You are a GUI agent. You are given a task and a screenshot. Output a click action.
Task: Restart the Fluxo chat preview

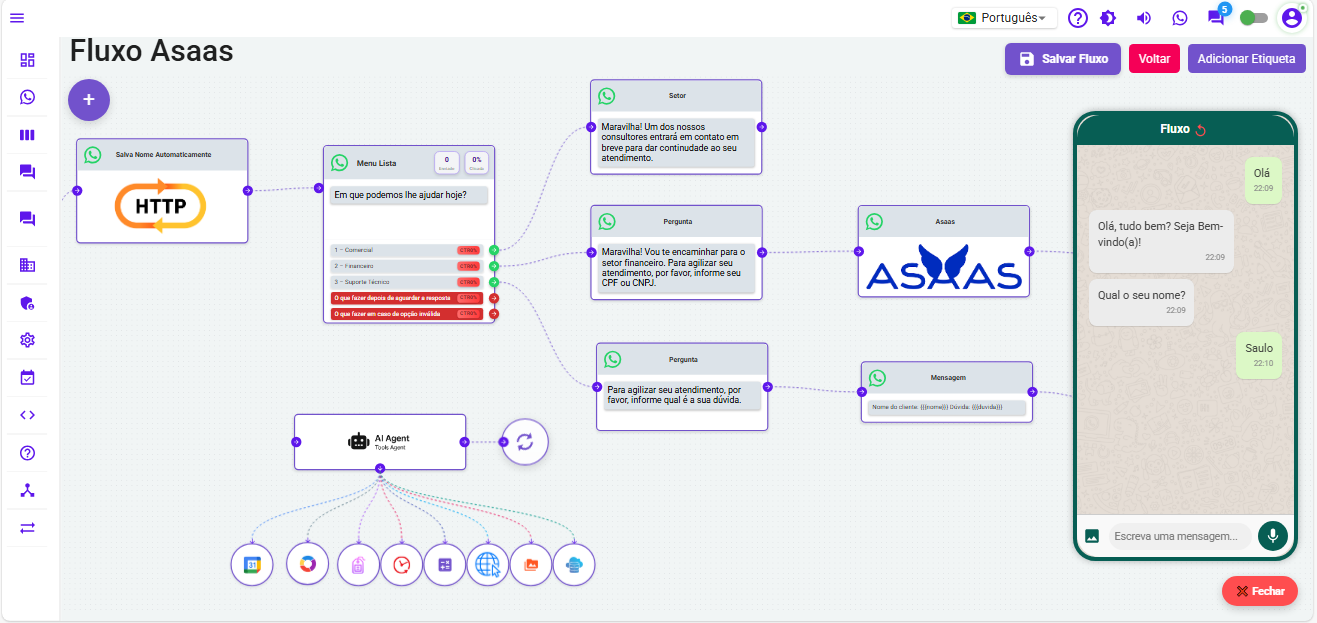pos(1201,129)
